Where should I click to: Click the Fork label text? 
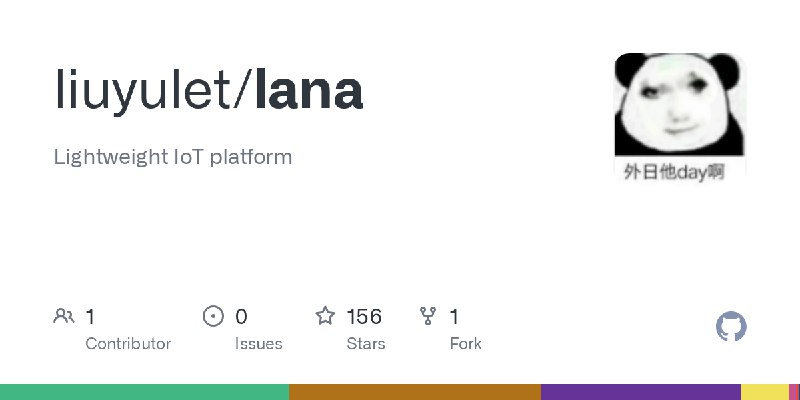465,344
